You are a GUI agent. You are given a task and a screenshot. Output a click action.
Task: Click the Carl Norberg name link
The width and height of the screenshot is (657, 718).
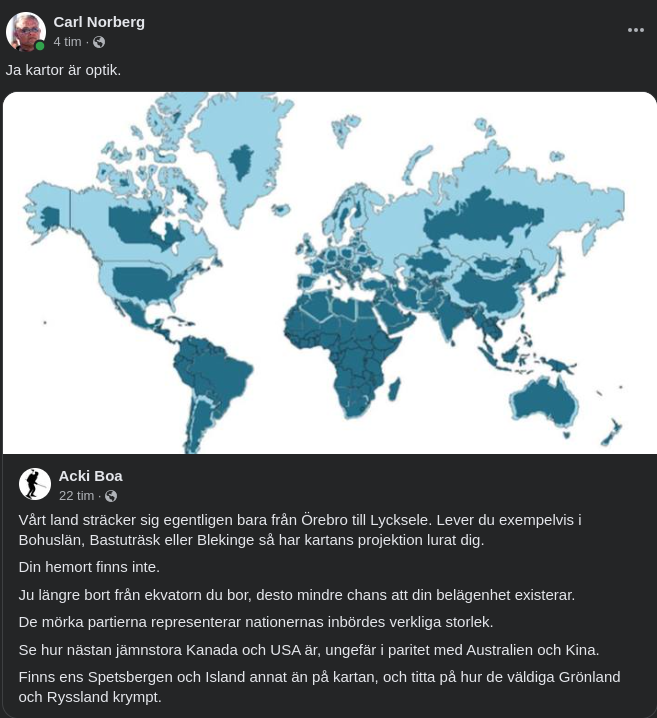click(x=99, y=22)
